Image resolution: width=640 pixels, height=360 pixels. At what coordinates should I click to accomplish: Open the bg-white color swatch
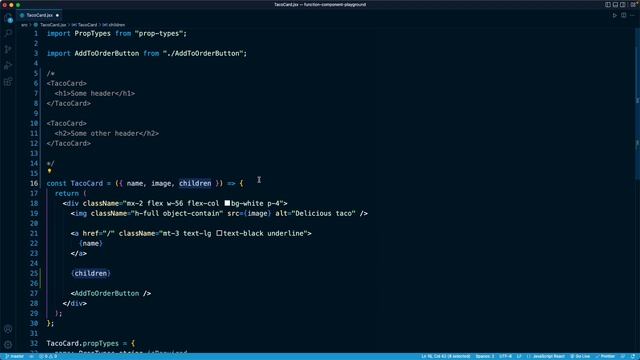point(227,203)
